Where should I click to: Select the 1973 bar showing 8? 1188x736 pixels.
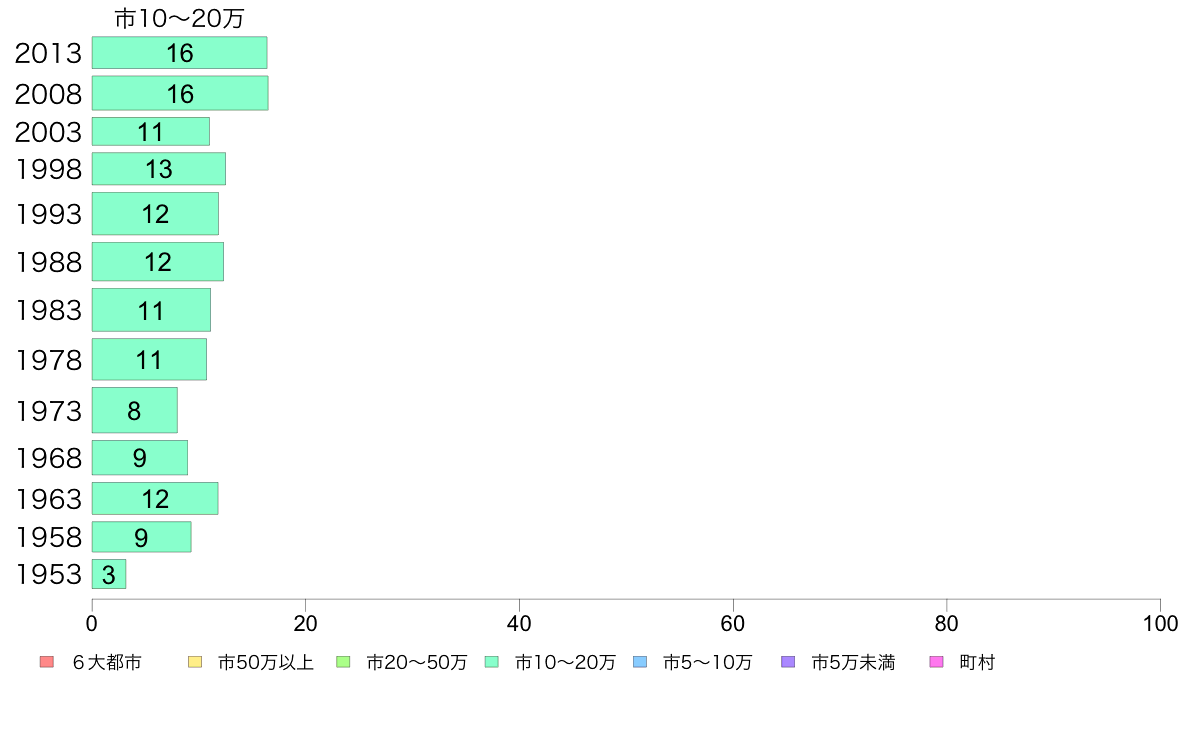(x=135, y=410)
